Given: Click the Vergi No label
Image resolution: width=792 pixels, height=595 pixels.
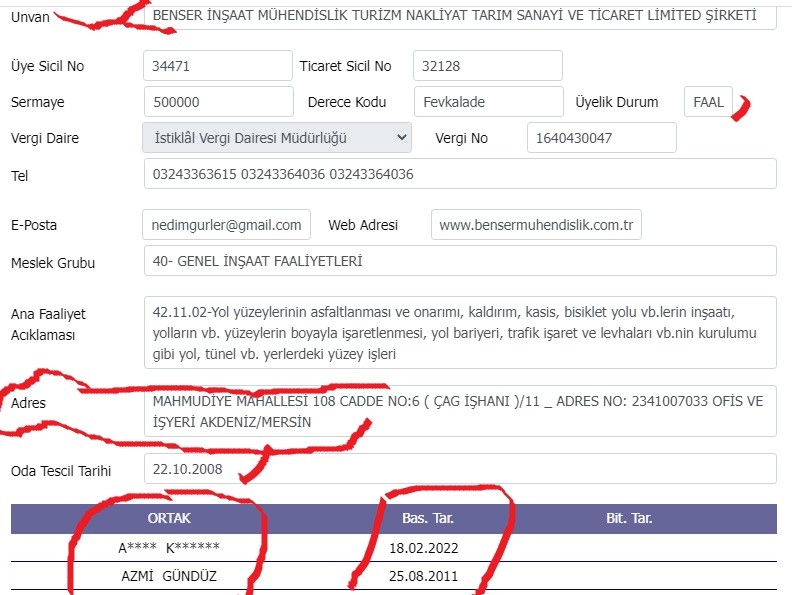Looking at the screenshot, I should (x=462, y=138).
